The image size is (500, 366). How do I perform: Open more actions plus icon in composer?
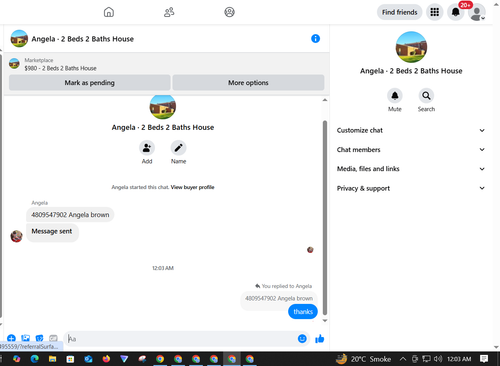tap(11, 339)
